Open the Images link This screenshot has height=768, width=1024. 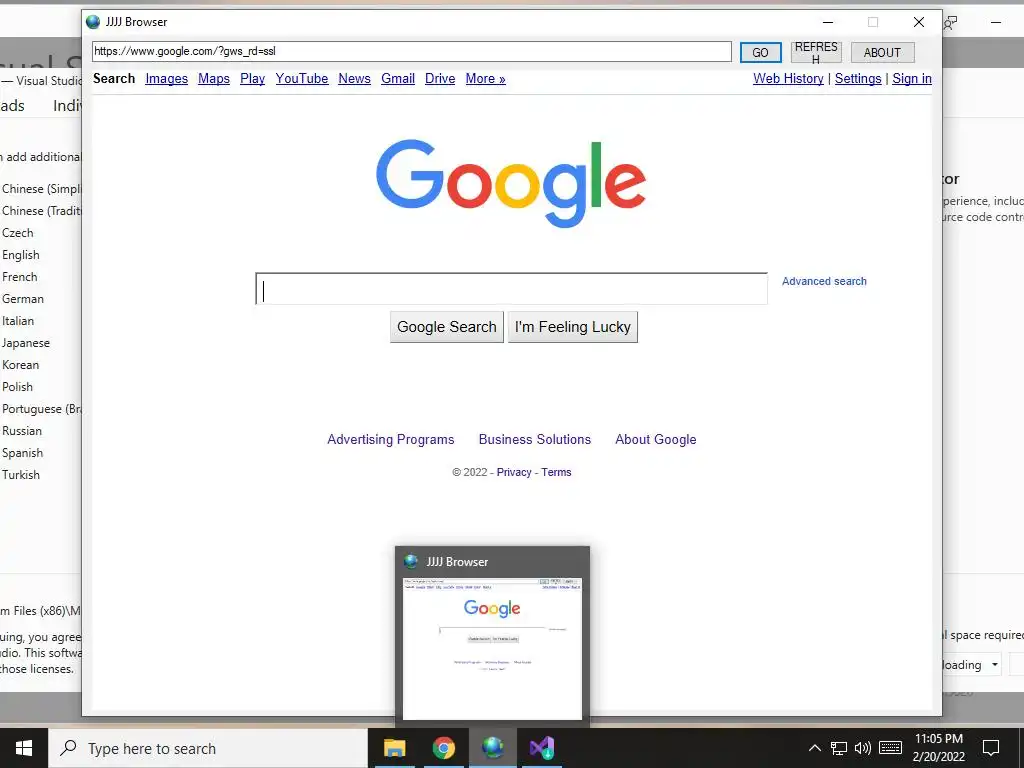(x=167, y=78)
